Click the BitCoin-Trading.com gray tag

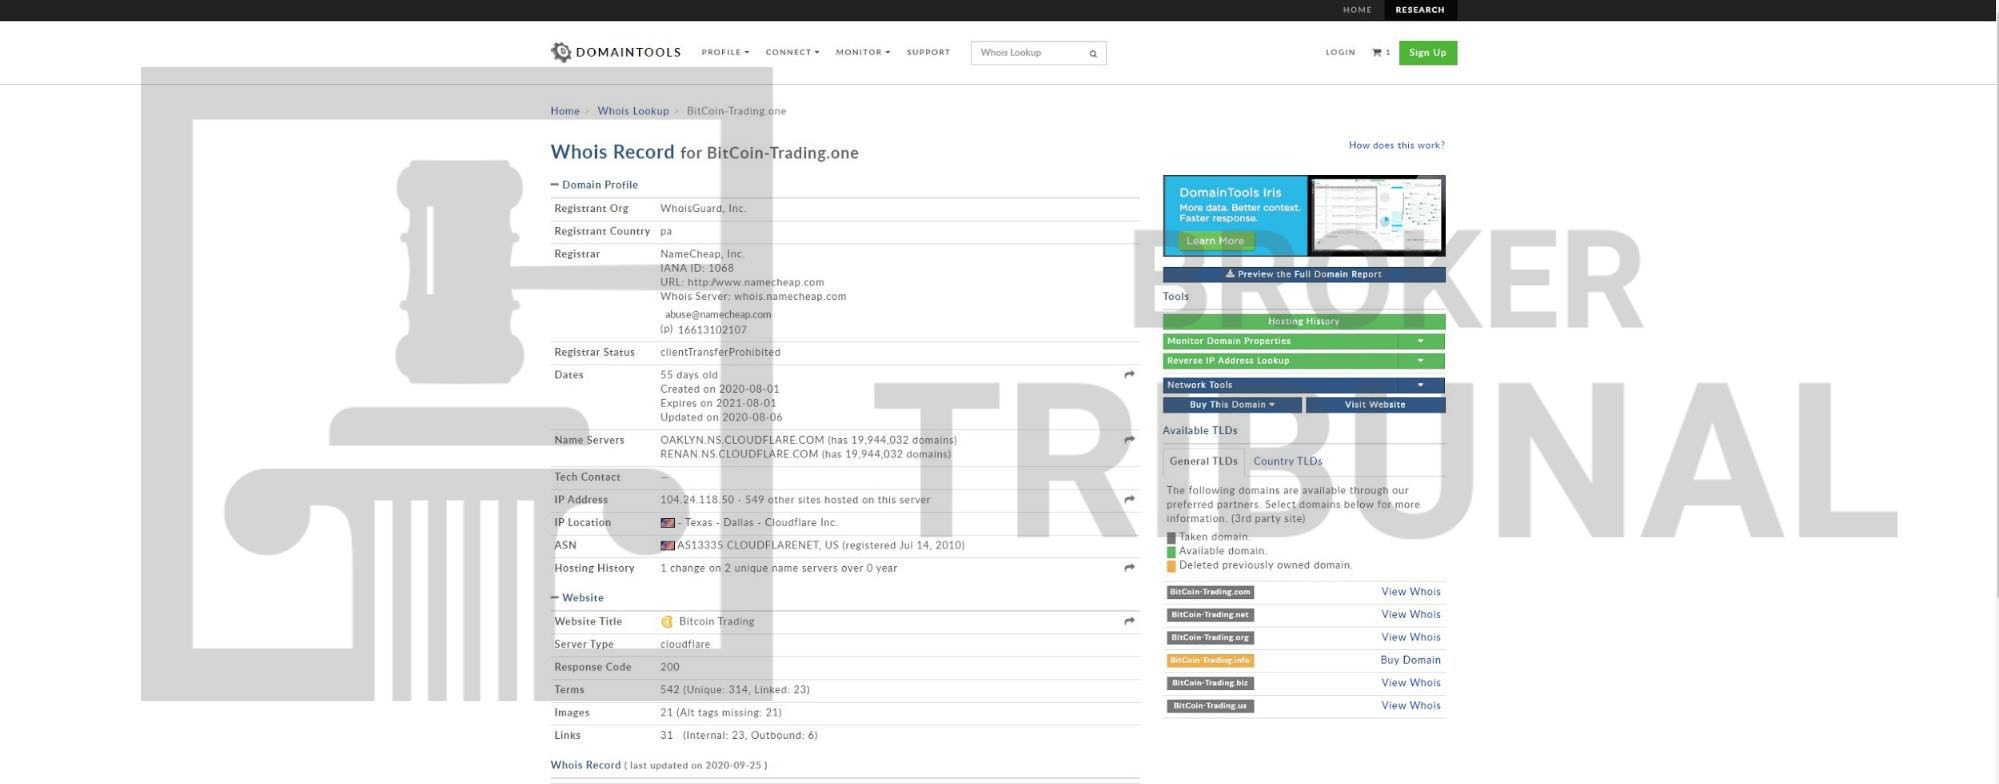[1210, 592]
